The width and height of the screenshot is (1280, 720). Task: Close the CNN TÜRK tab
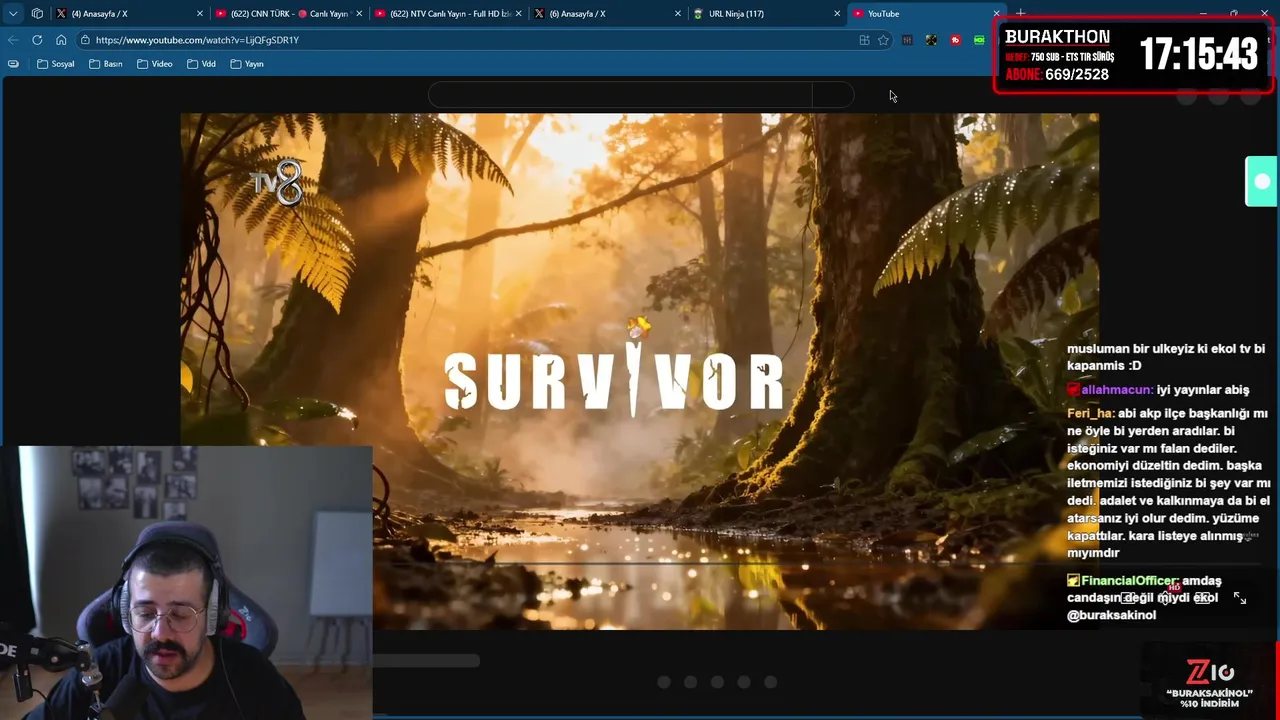click(x=359, y=14)
